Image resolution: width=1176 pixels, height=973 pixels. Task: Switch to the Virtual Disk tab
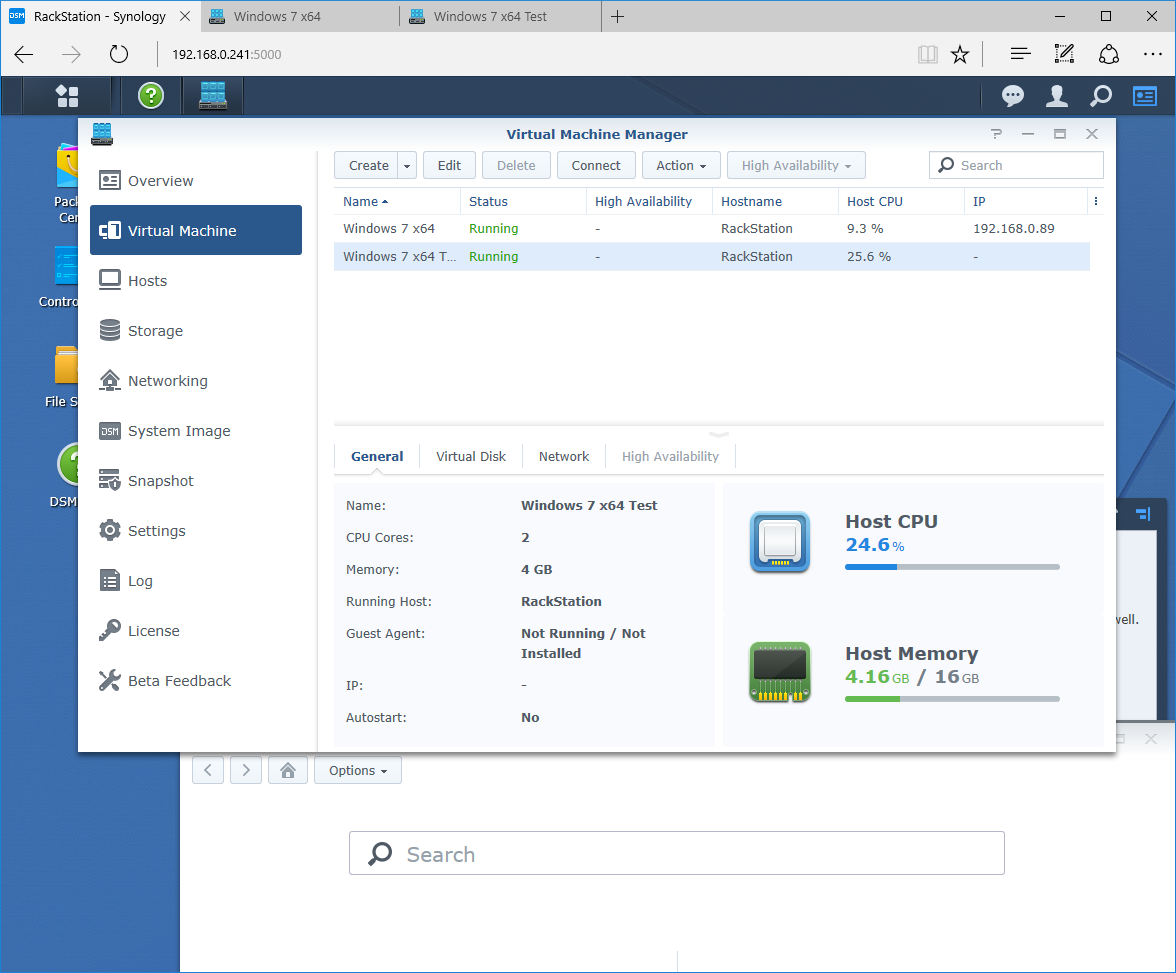[x=471, y=456]
